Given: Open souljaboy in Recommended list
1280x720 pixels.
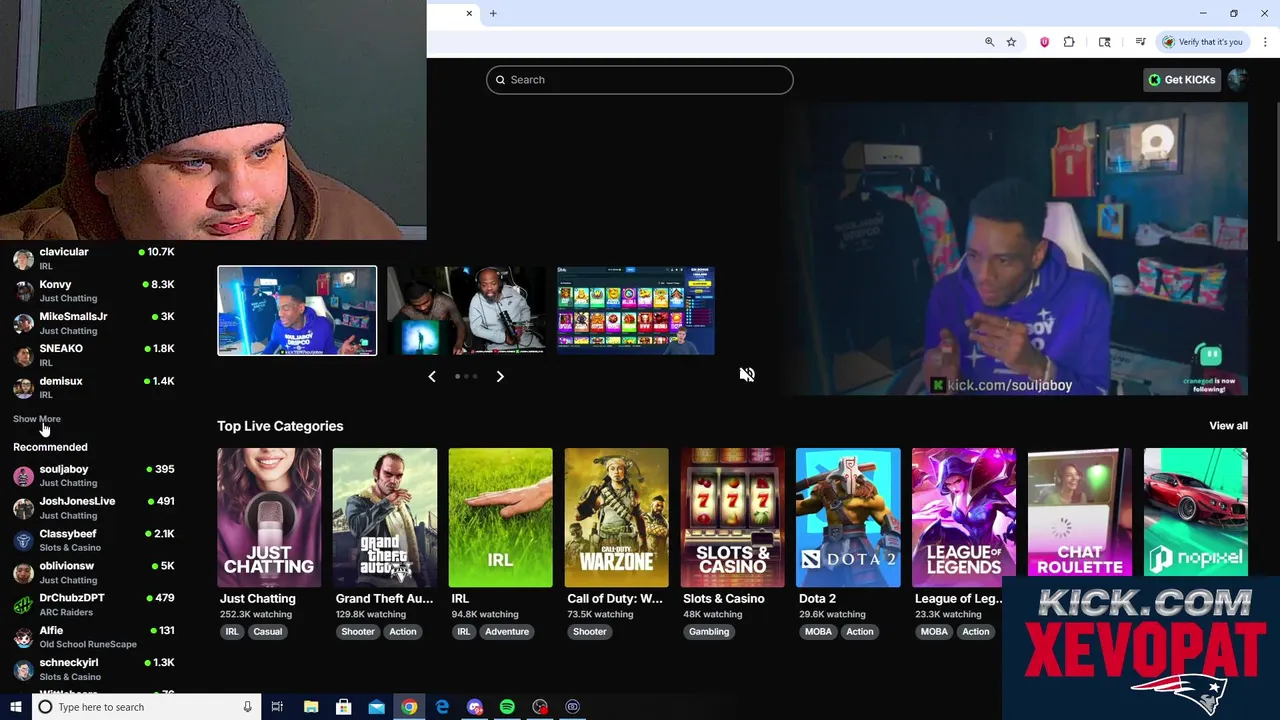Looking at the screenshot, I should (x=94, y=475).
